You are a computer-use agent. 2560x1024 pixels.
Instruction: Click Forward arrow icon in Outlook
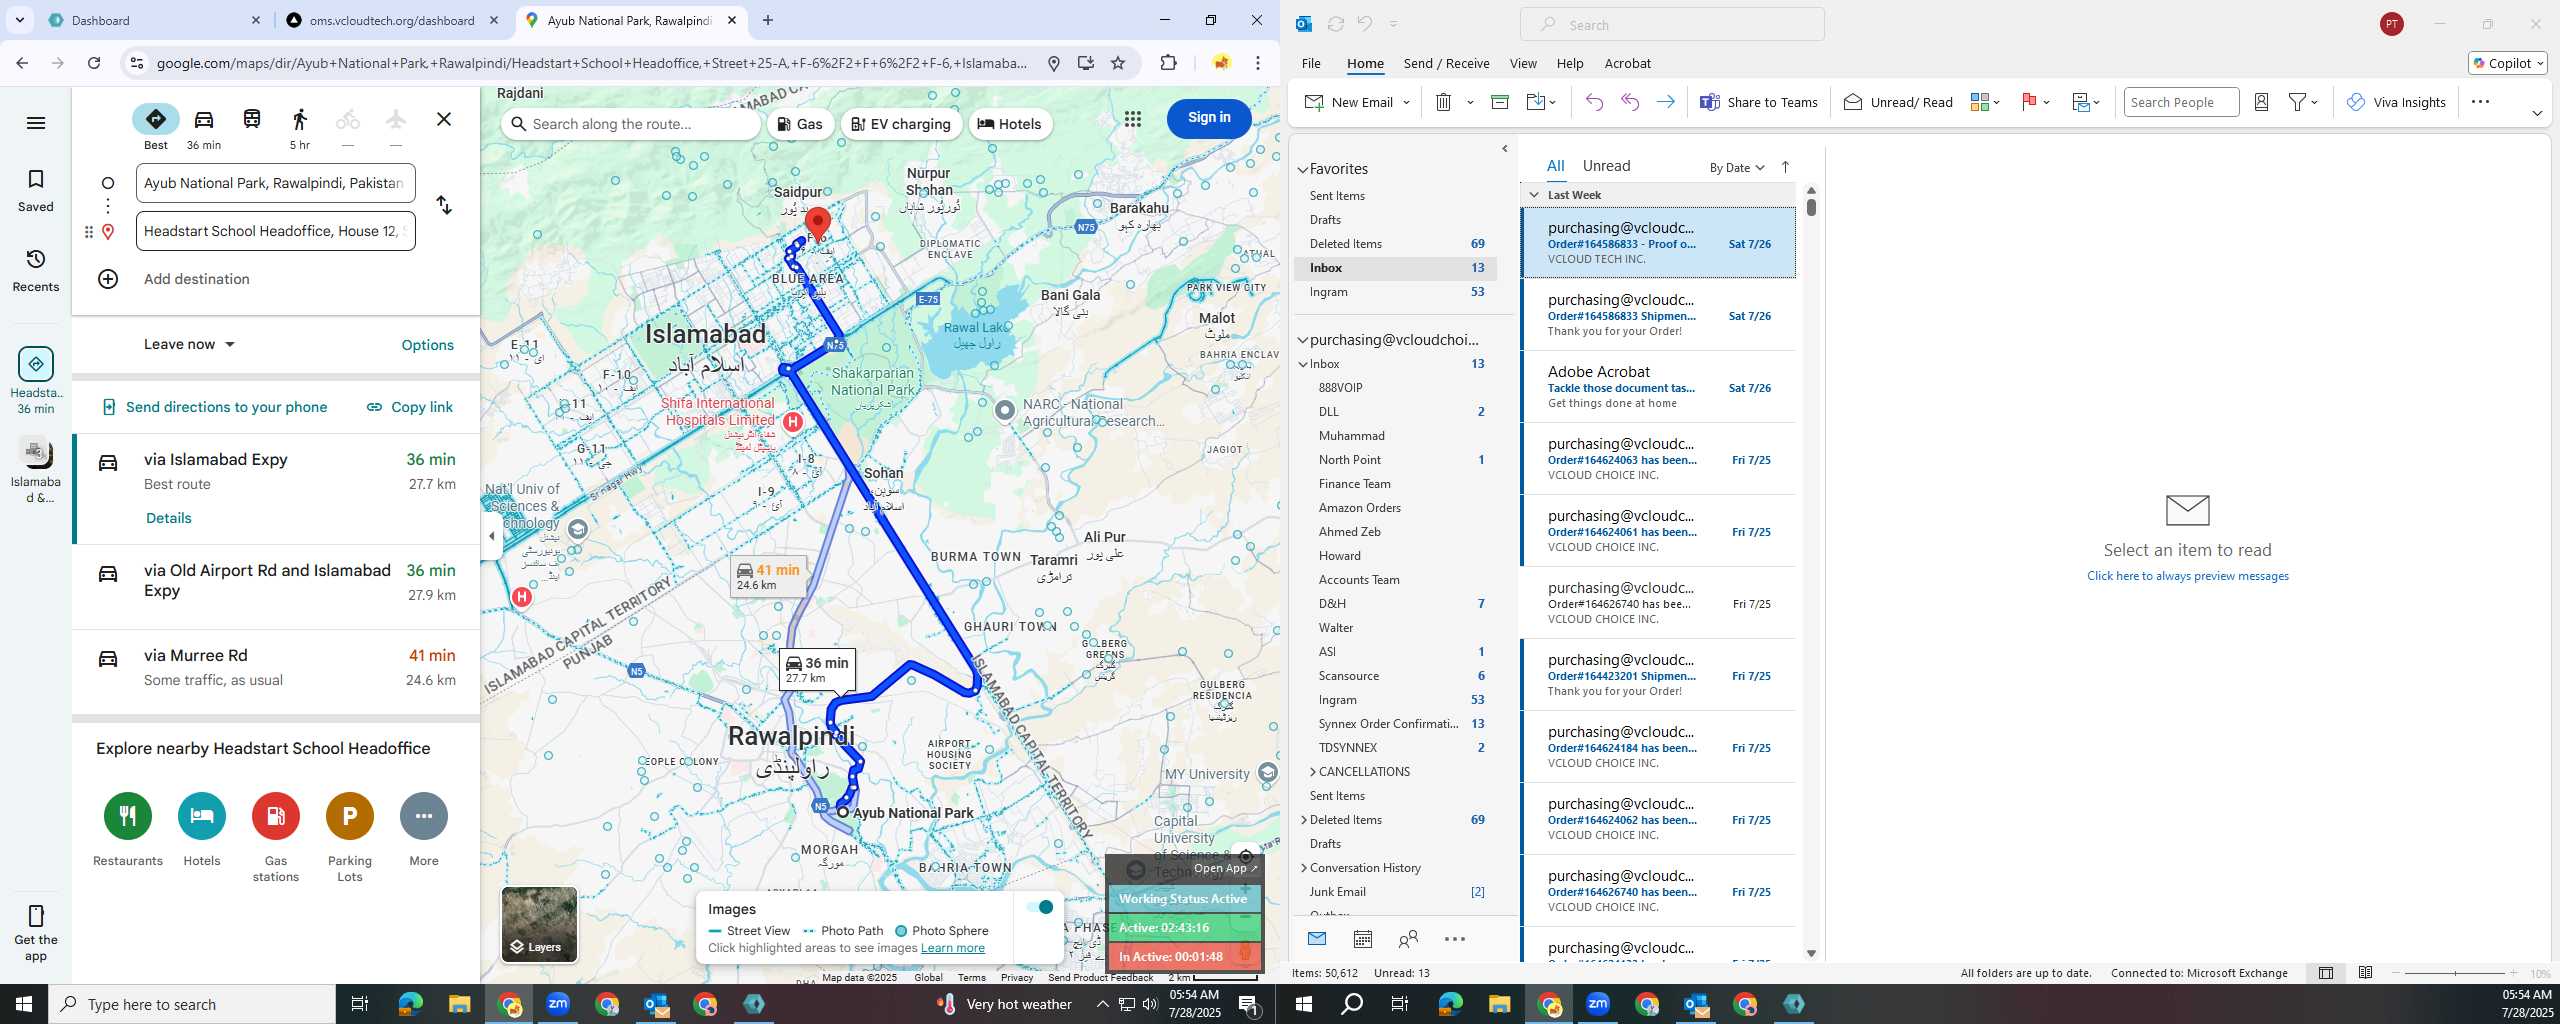coord(1665,102)
